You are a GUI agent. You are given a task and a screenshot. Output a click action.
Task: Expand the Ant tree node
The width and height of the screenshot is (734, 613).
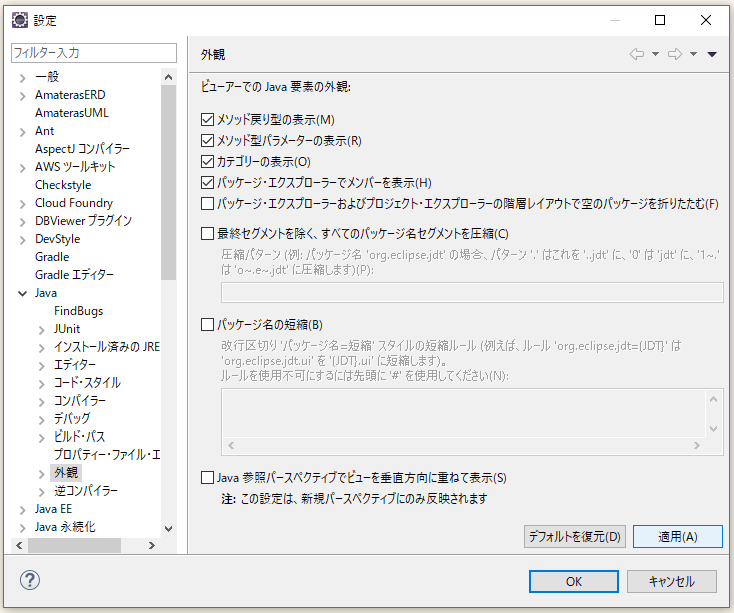pos(22,132)
